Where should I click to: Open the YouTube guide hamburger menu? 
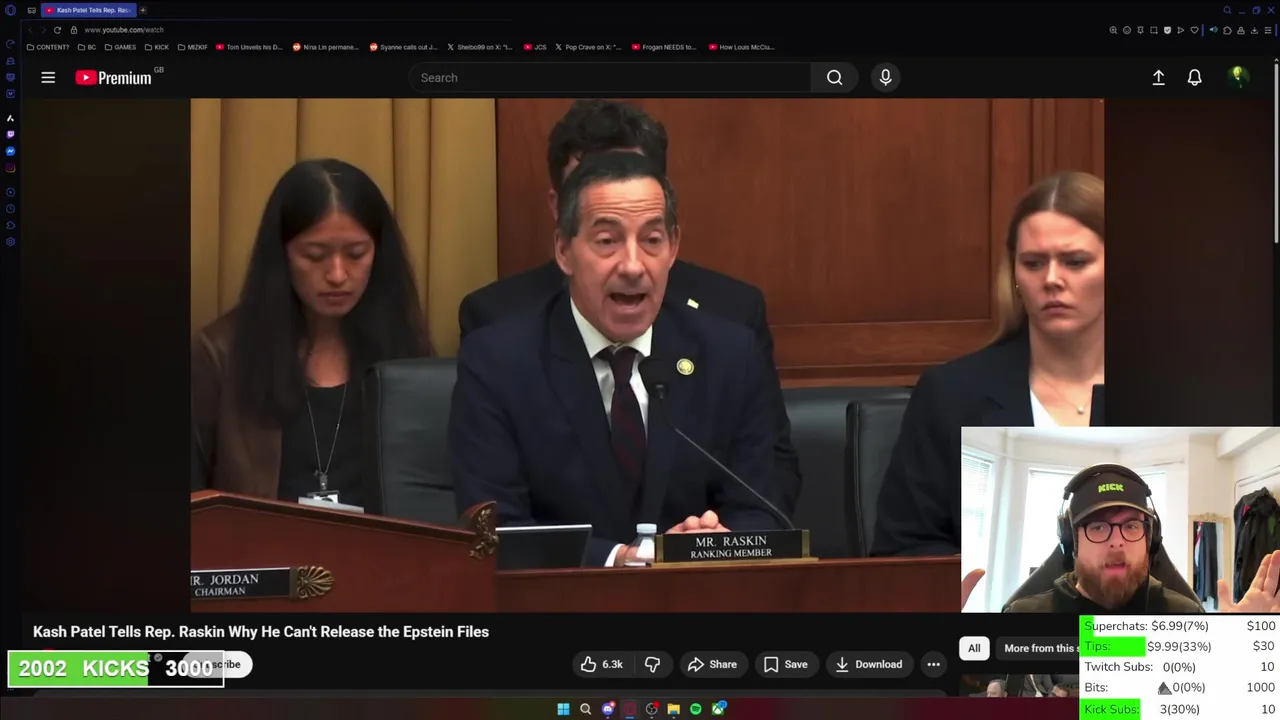tap(48, 77)
